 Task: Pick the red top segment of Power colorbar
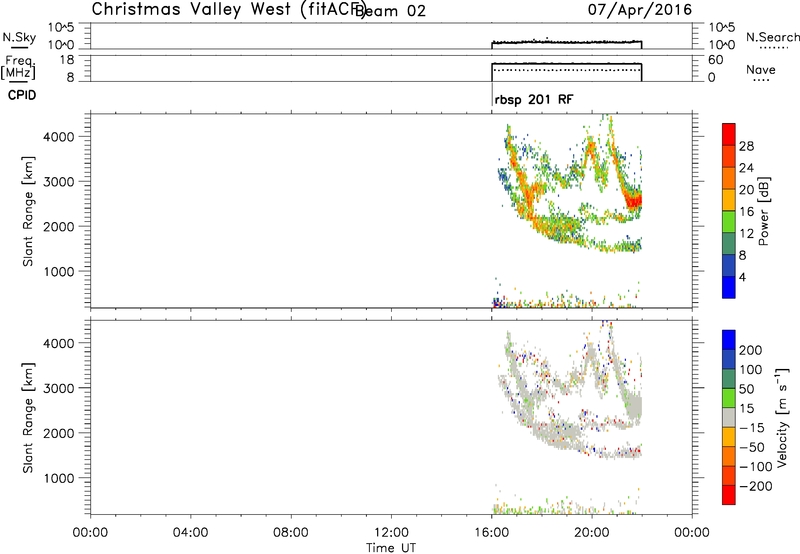click(x=729, y=135)
